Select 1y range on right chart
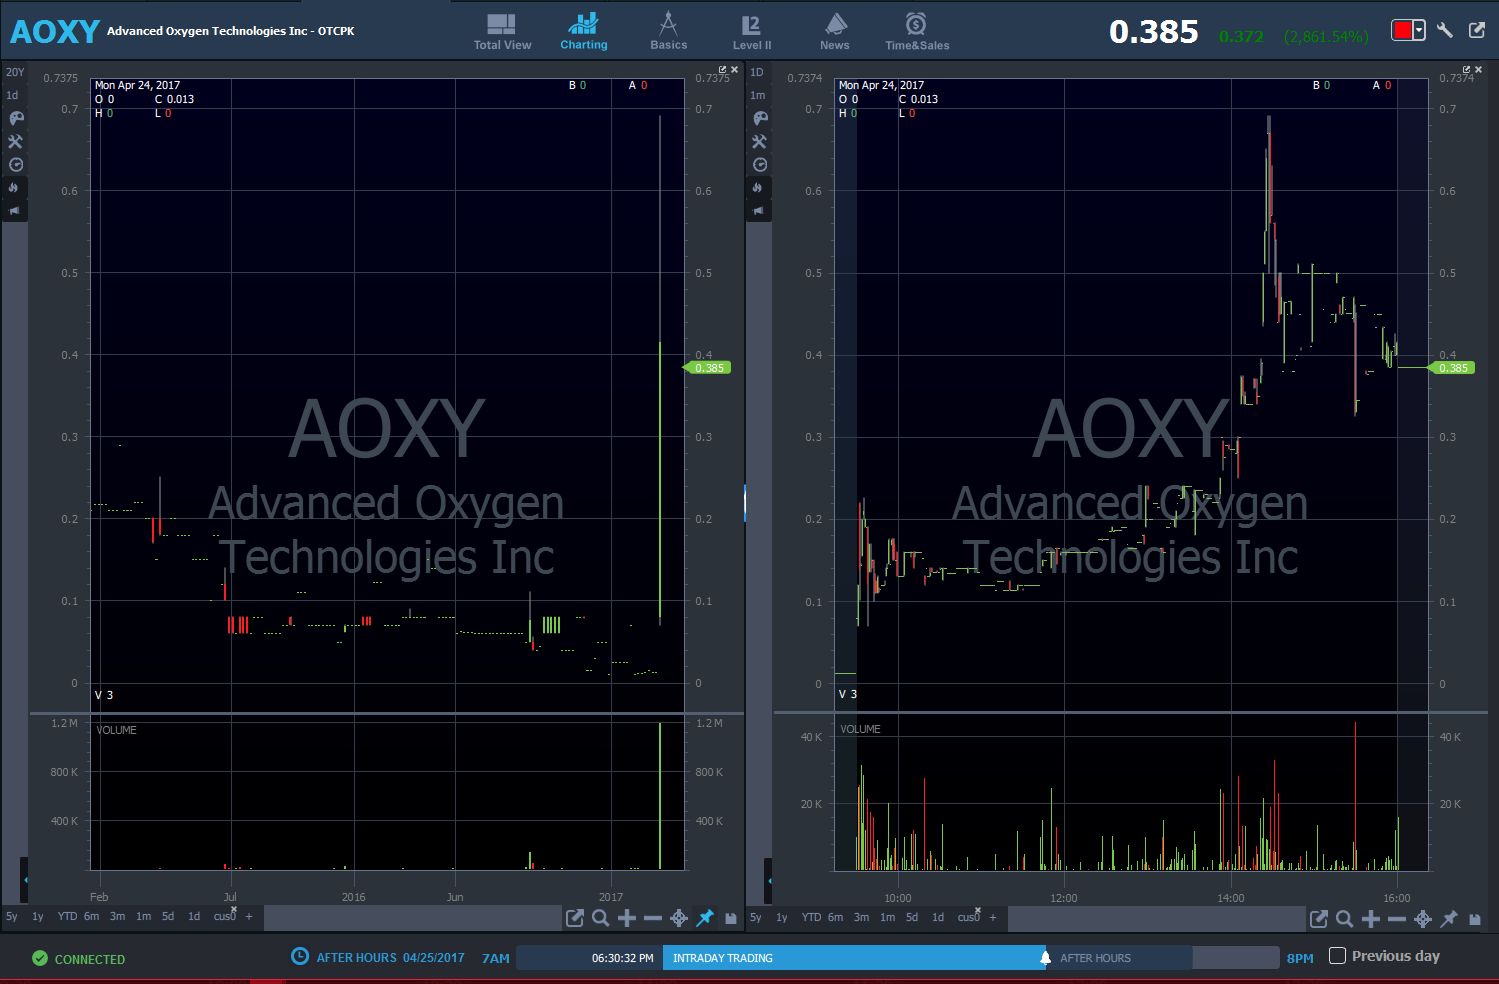1499x984 pixels. (782, 917)
